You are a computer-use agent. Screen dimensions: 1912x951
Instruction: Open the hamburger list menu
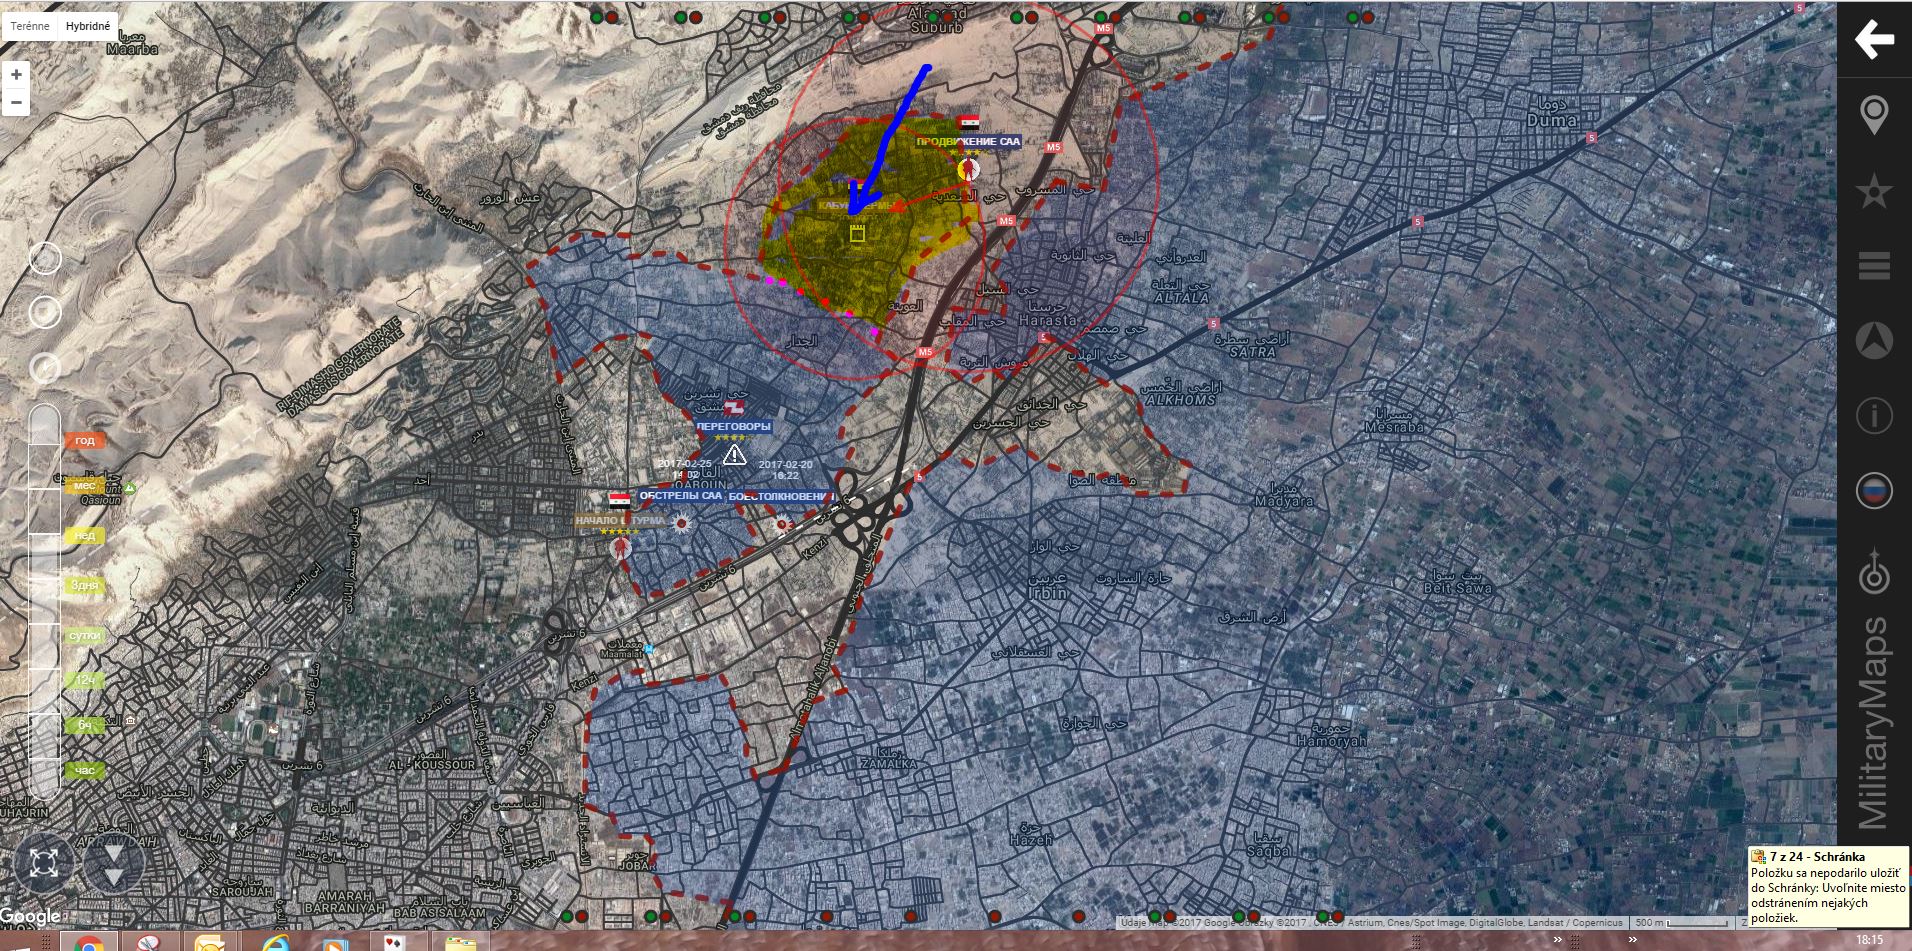pos(1874,266)
